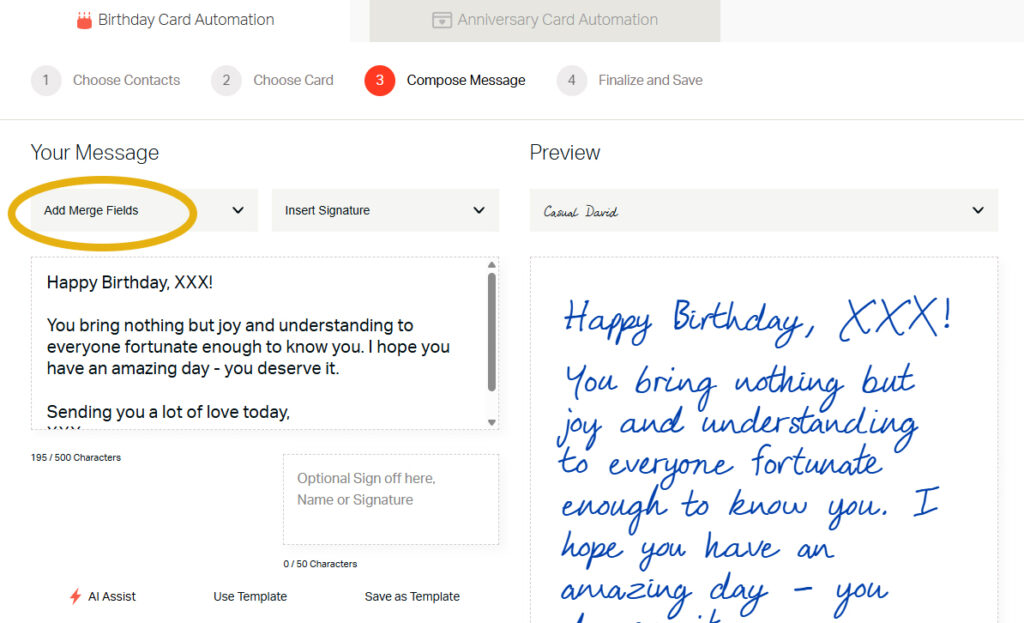Click the message box scroll up arrow
Image resolution: width=1024 pixels, height=623 pixels.
[492, 264]
